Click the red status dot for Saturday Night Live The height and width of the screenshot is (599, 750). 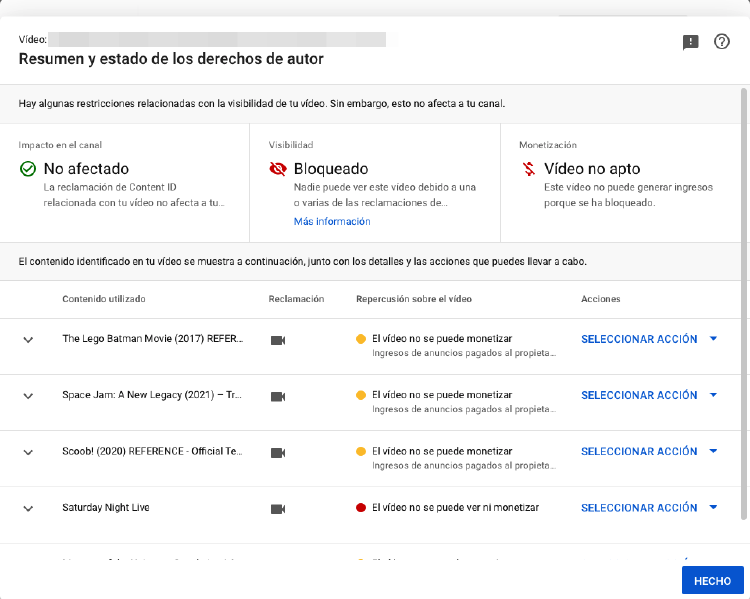coord(361,508)
